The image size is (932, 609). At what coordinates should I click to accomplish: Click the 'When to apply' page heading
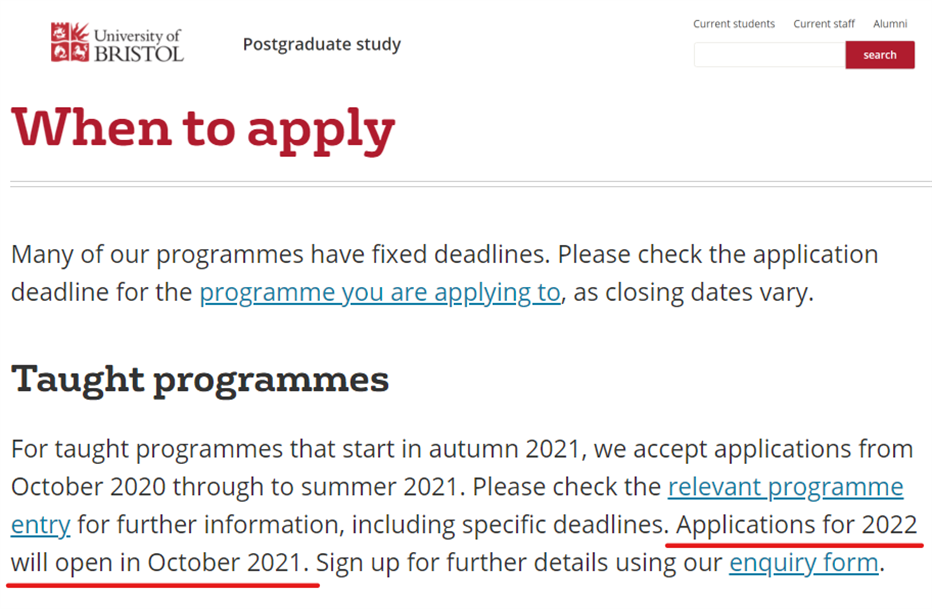click(x=203, y=128)
